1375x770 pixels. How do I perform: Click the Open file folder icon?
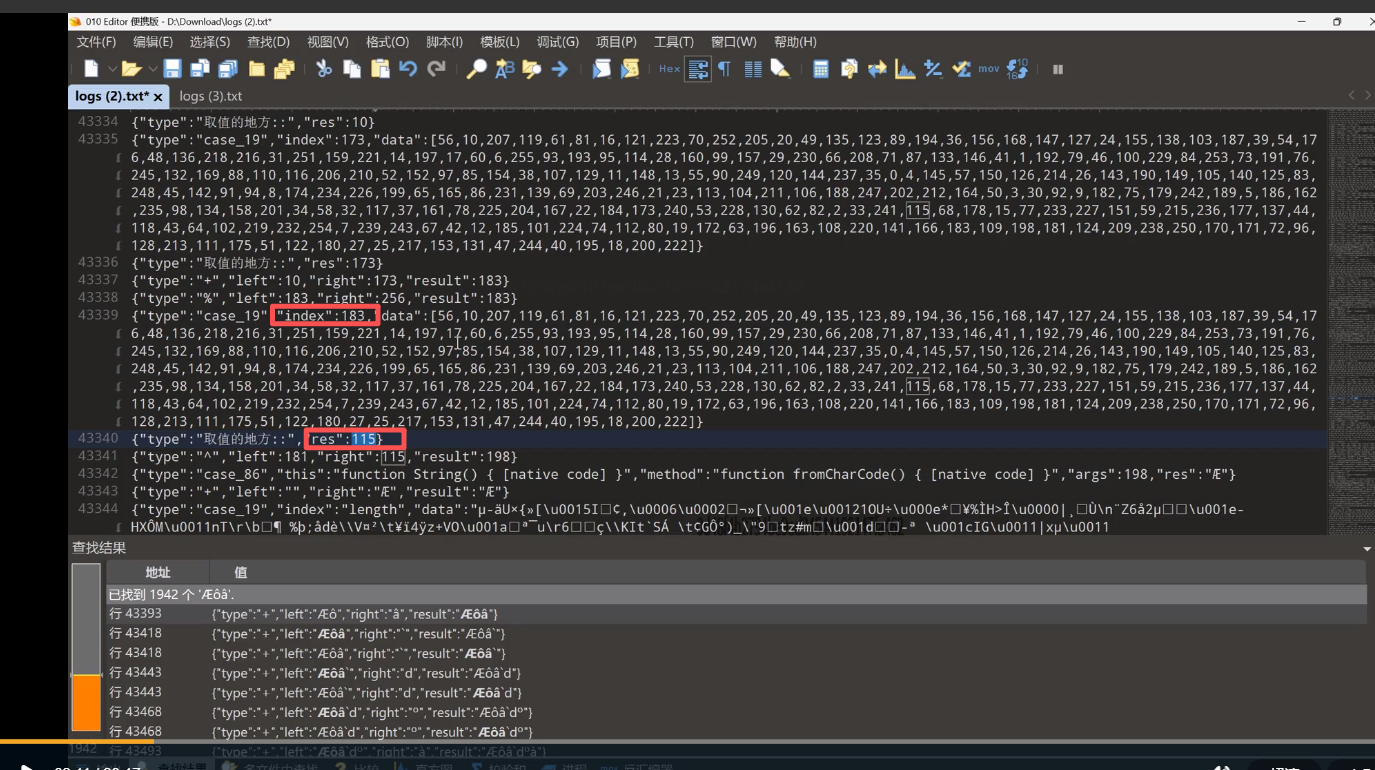(130, 69)
